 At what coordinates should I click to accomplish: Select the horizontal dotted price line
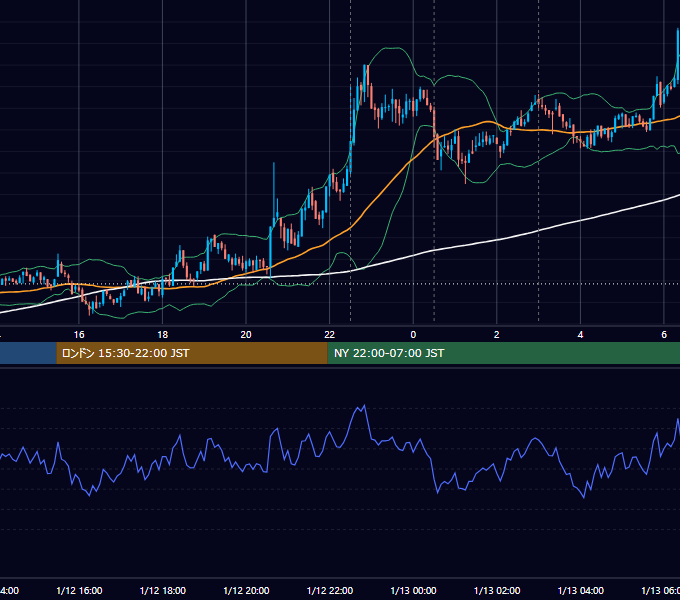340,284
